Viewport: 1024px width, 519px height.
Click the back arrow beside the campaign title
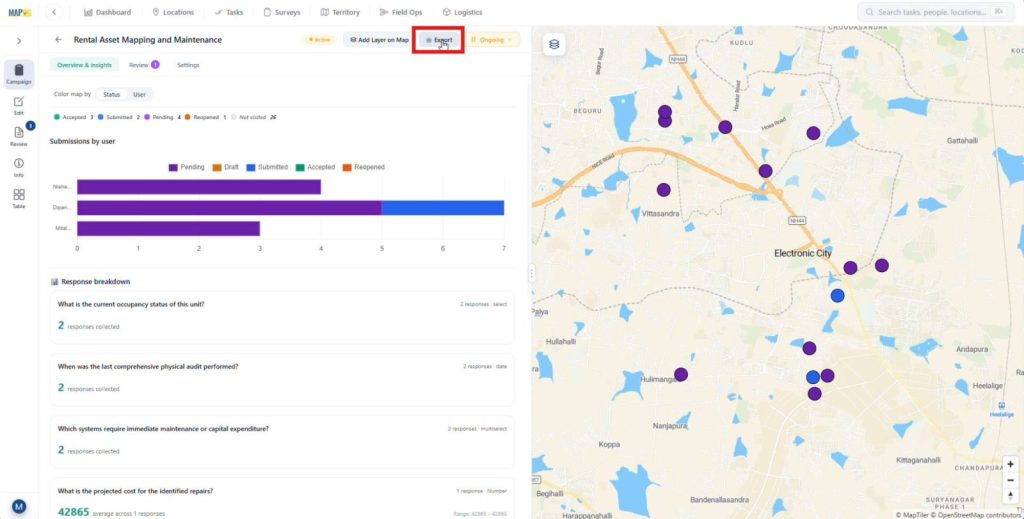pyautogui.click(x=58, y=40)
